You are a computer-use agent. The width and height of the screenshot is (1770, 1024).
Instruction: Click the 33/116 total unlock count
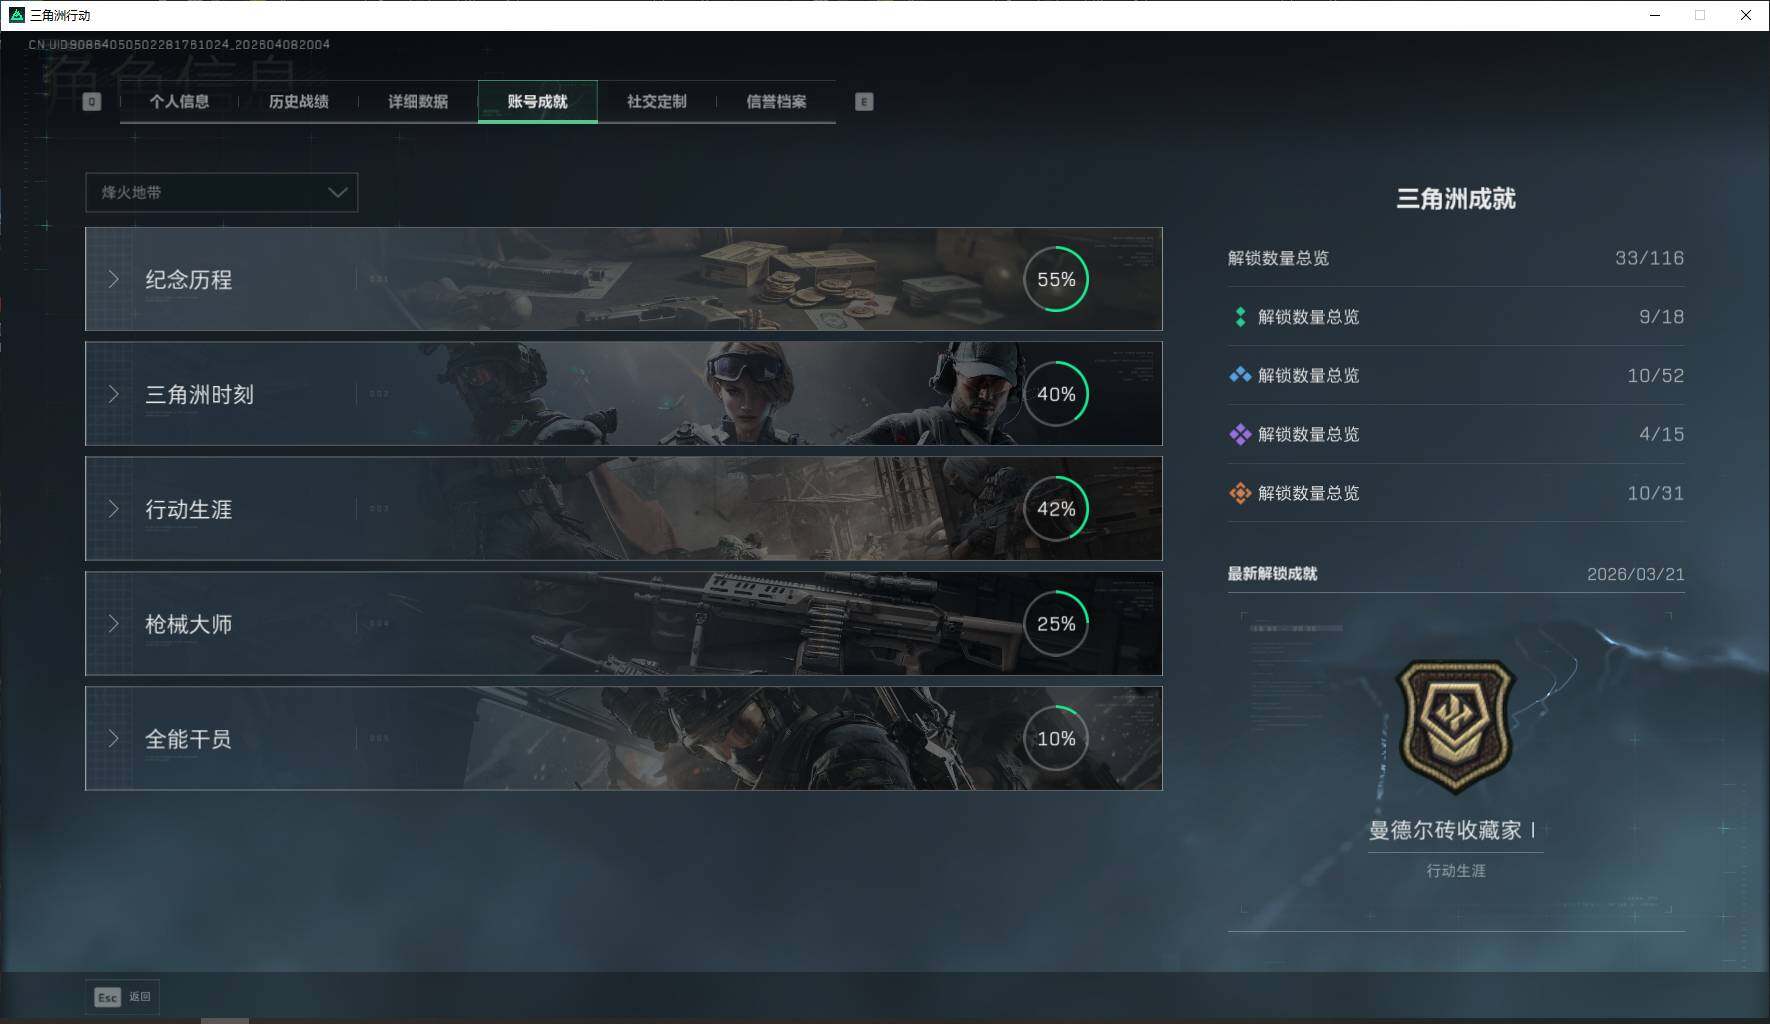click(x=1649, y=258)
